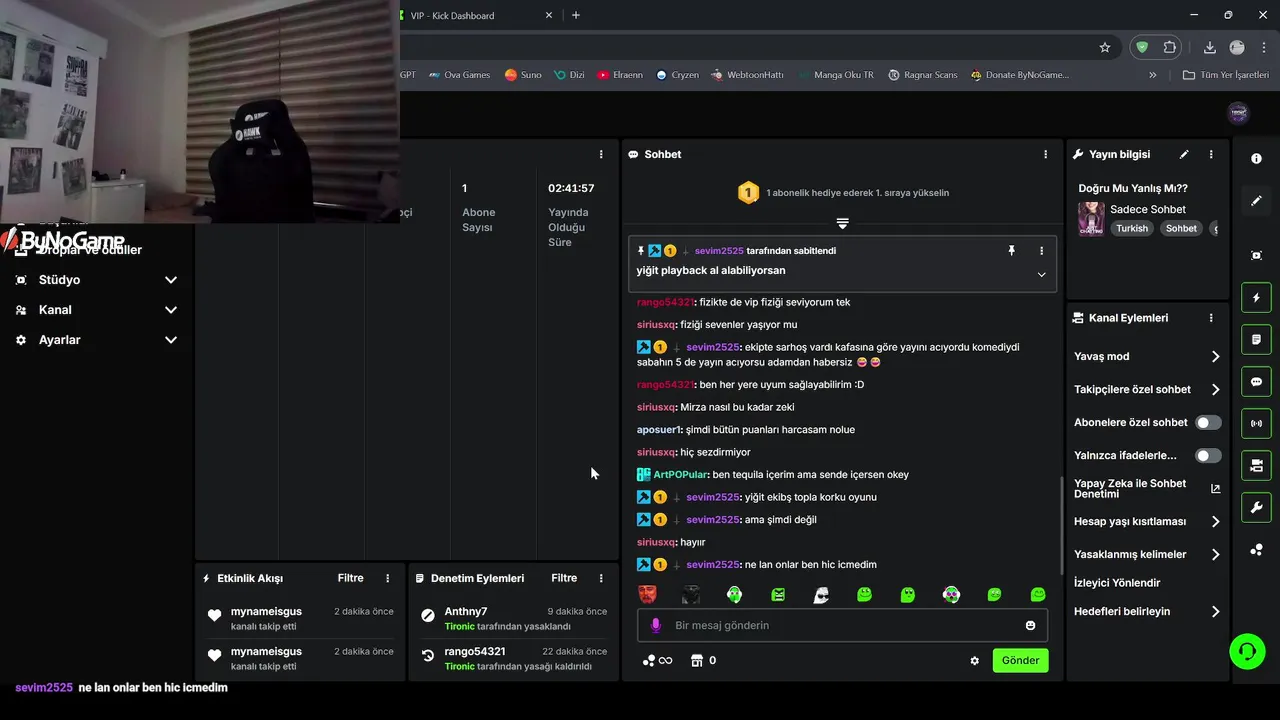The width and height of the screenshot is (1280, 720).
Task: Expand the pinned message chevron
Action: click(1041, 275)
